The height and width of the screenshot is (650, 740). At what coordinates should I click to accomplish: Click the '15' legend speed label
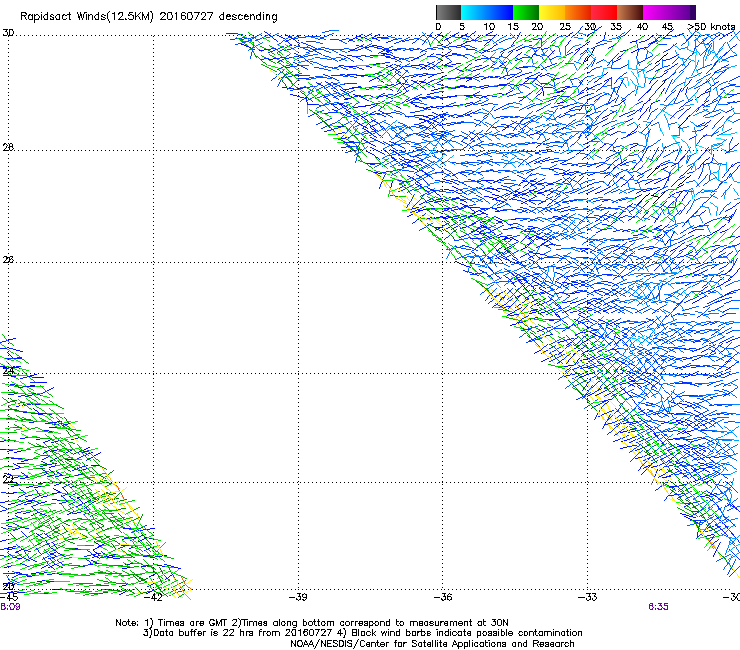pos(513,27)
